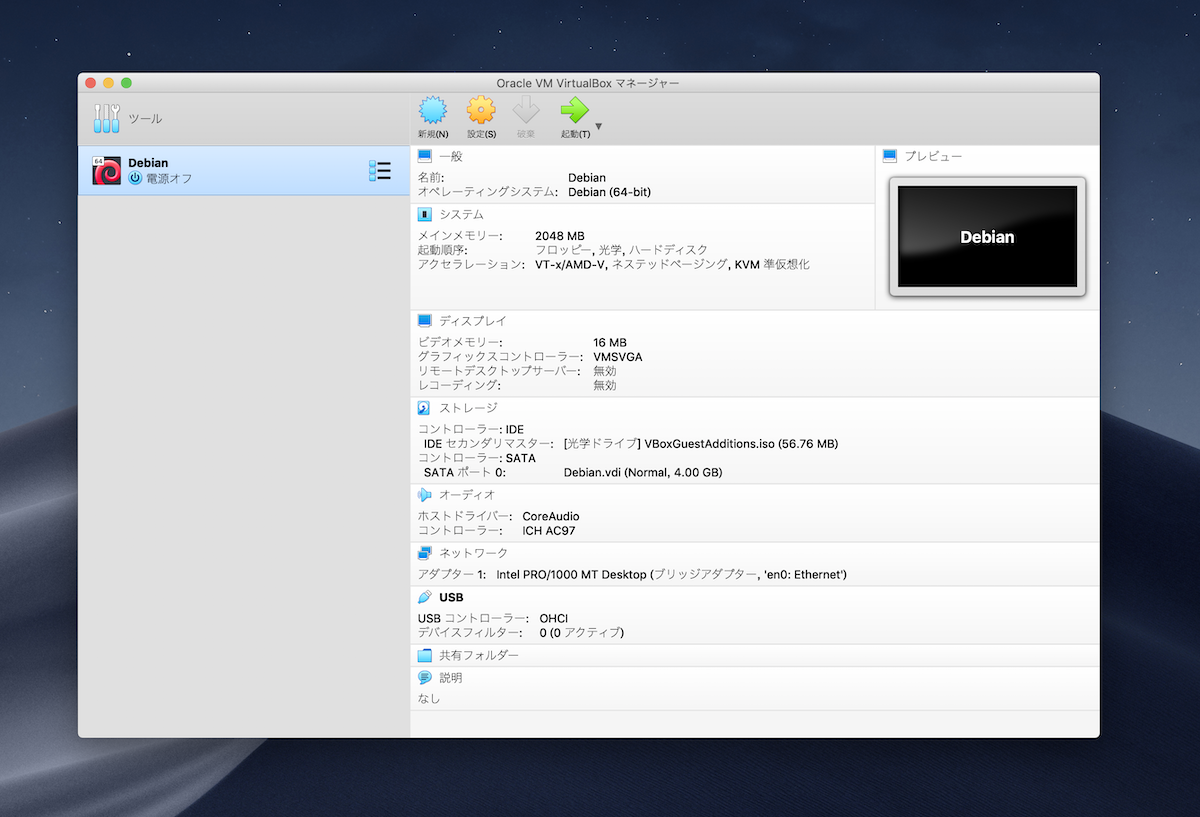Open 設定(S) Settings gear toolbar icon

pos(481,111)
